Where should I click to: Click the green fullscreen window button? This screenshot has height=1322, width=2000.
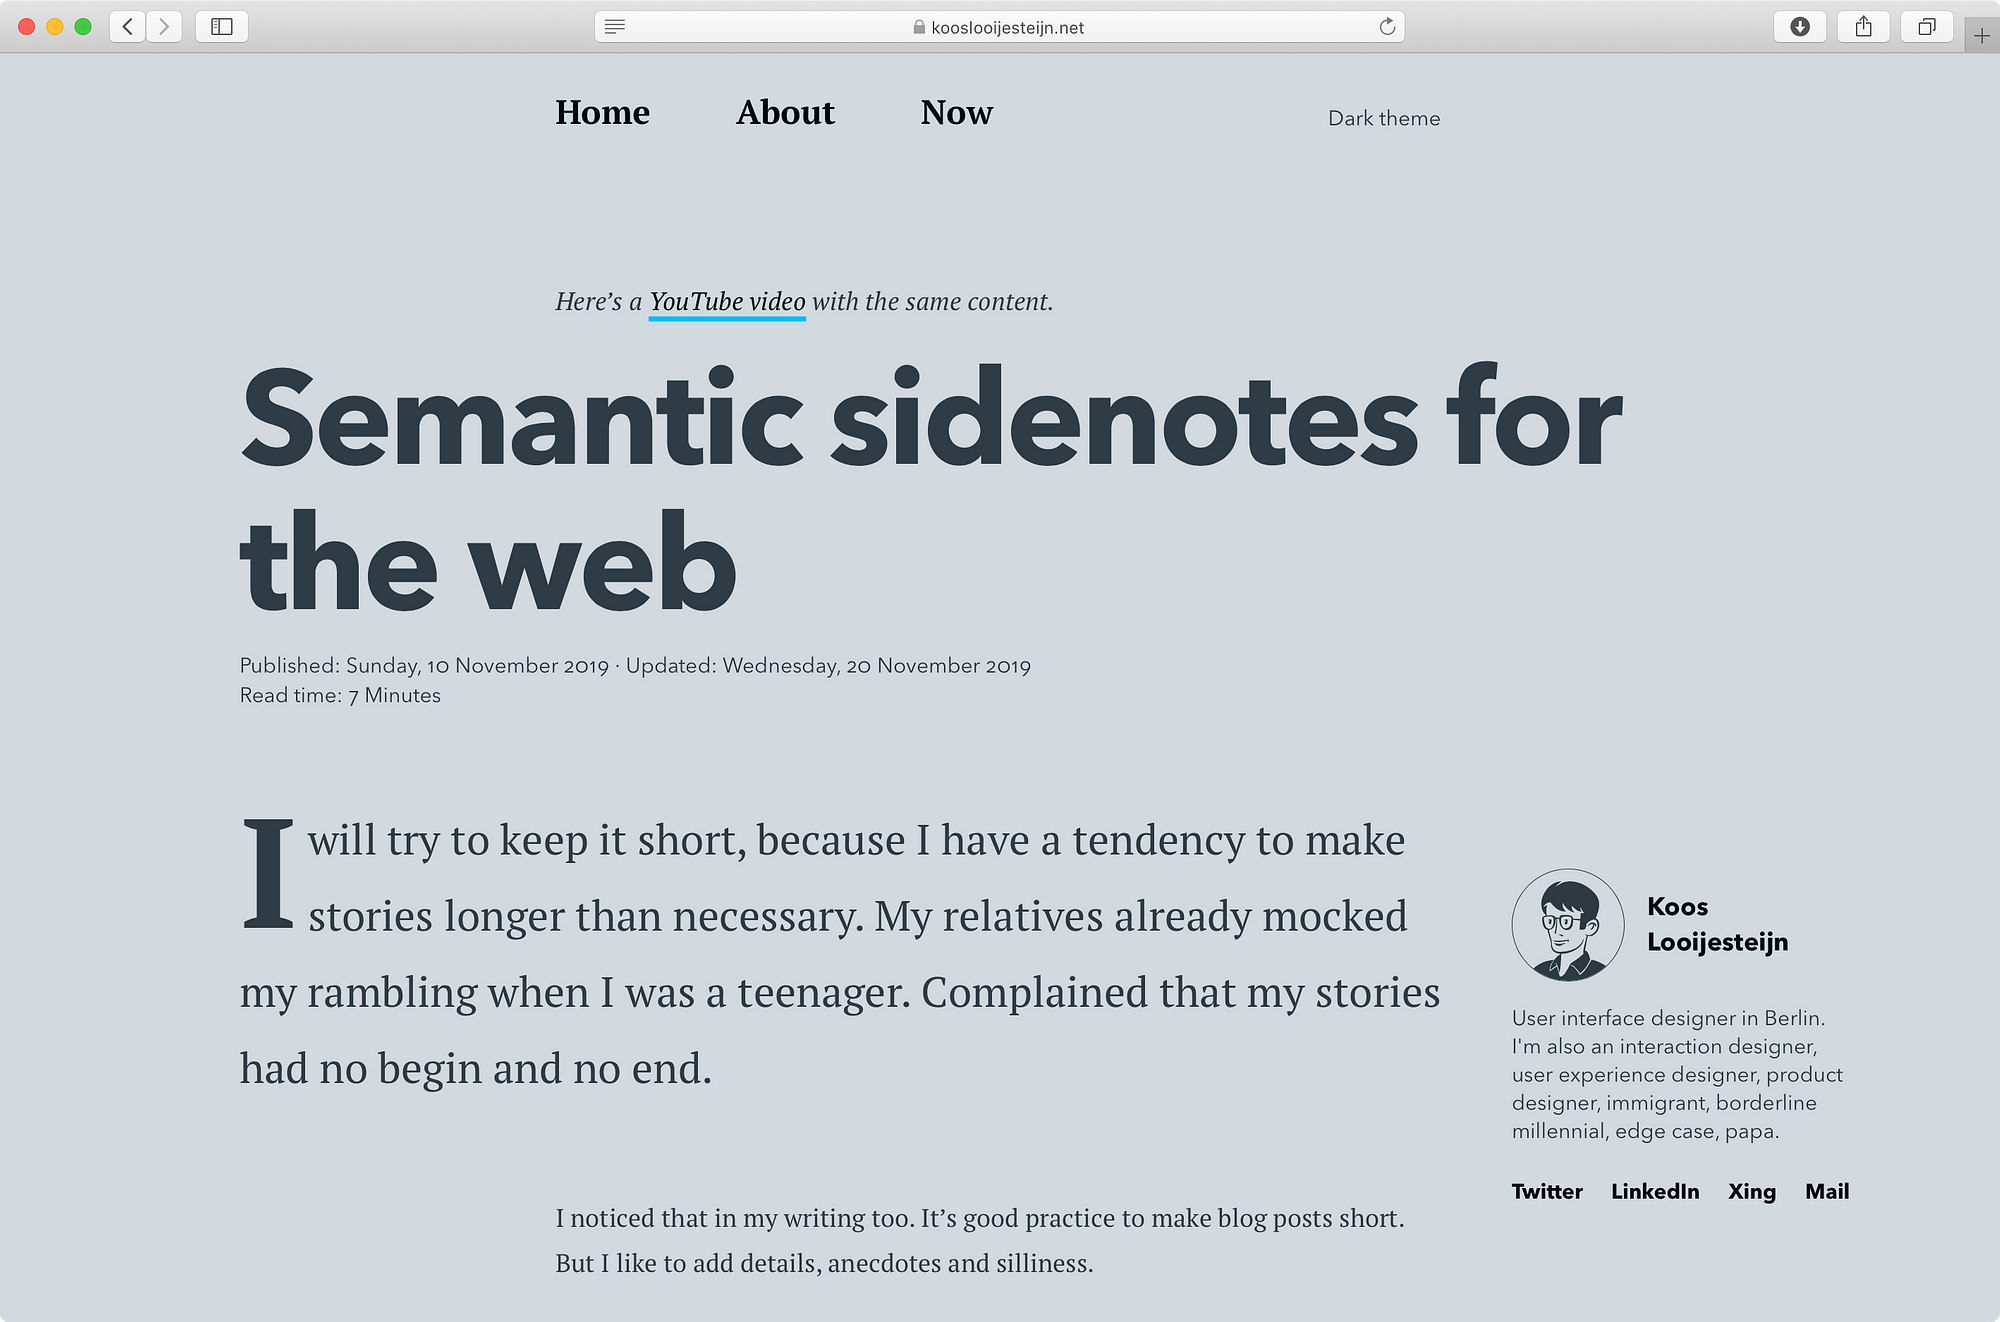click(x=83, y=27)
